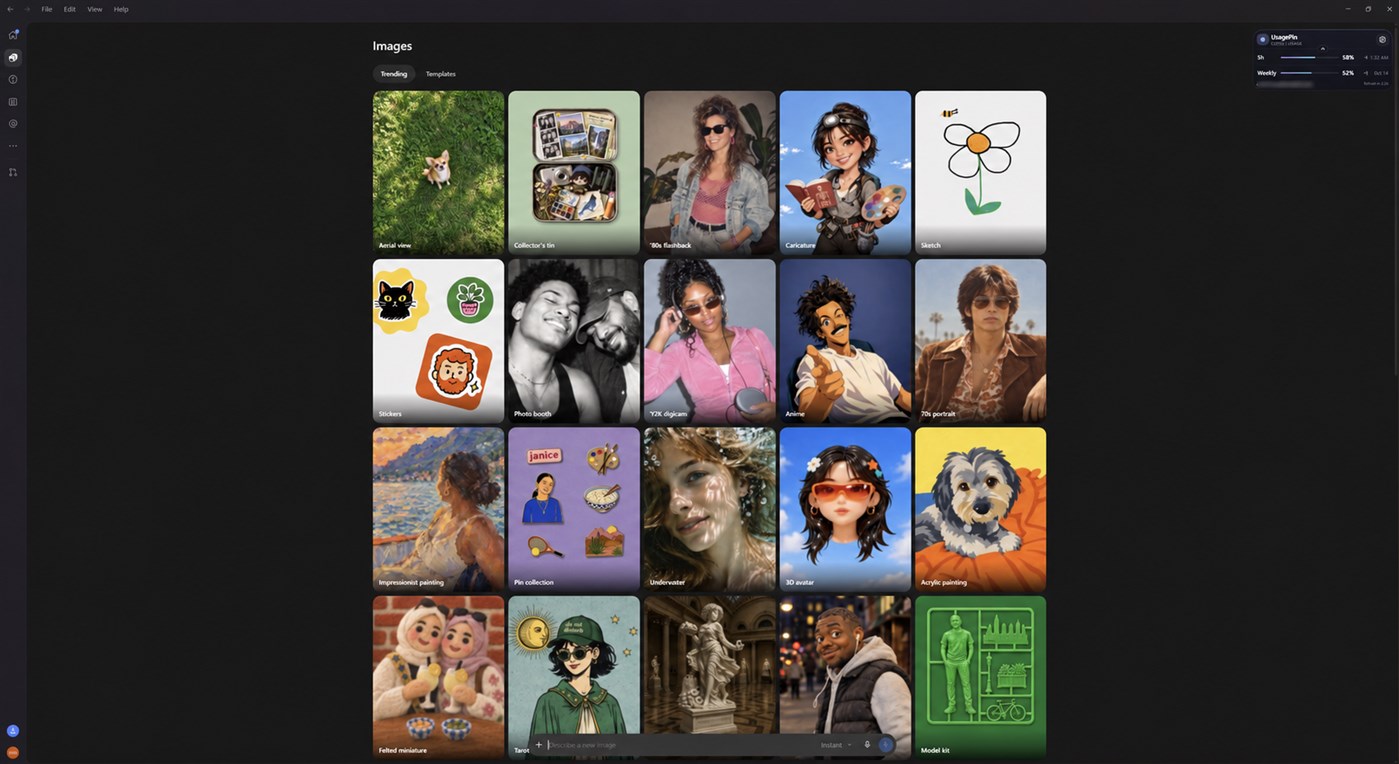Open the View menu
Screen dimensions: 1399x764
click(x=95, y=9)
